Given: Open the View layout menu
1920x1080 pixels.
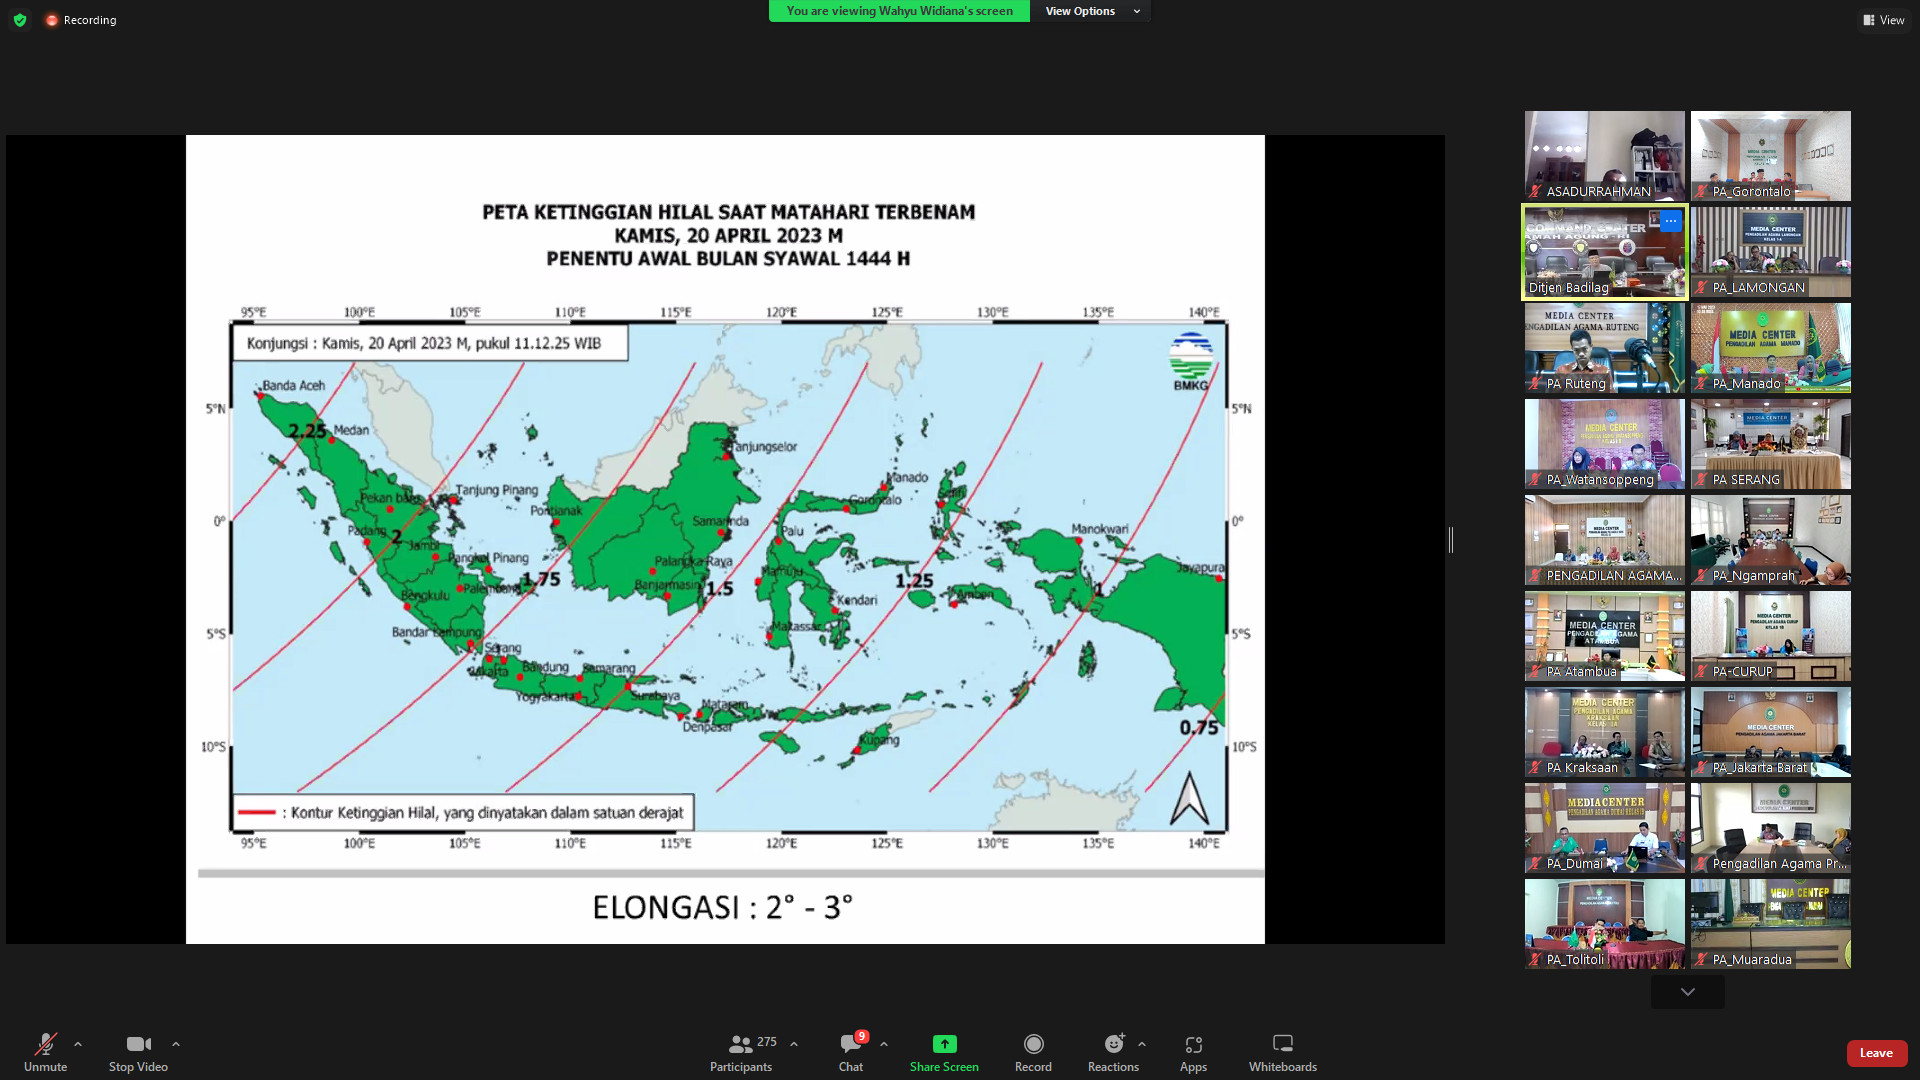Looking at the screenshot, I should click(x=1883, y=20).
